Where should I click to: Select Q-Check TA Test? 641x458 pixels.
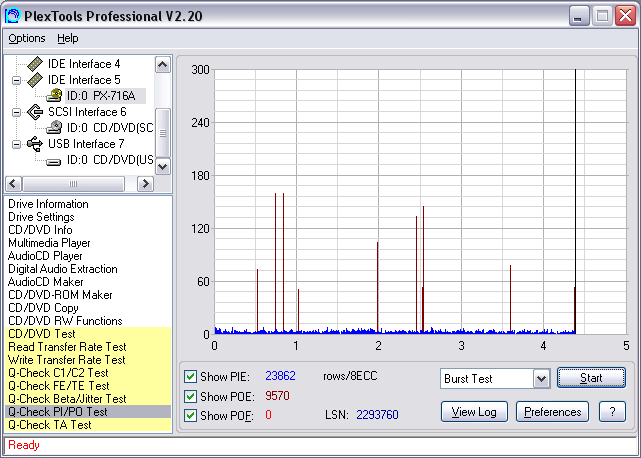coord(88,425)
